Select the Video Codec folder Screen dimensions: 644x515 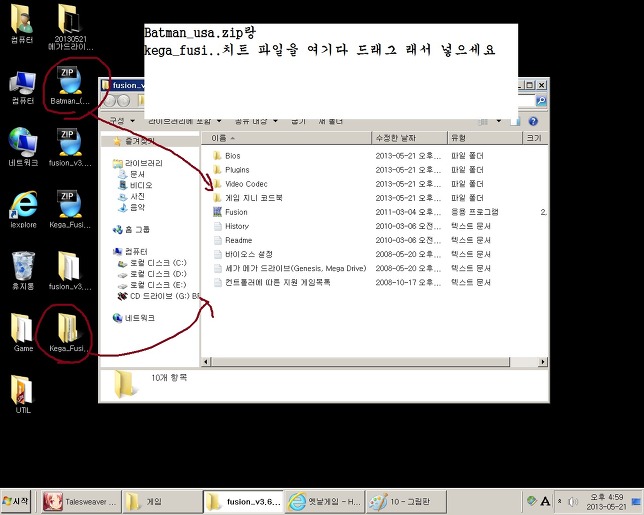240,184
